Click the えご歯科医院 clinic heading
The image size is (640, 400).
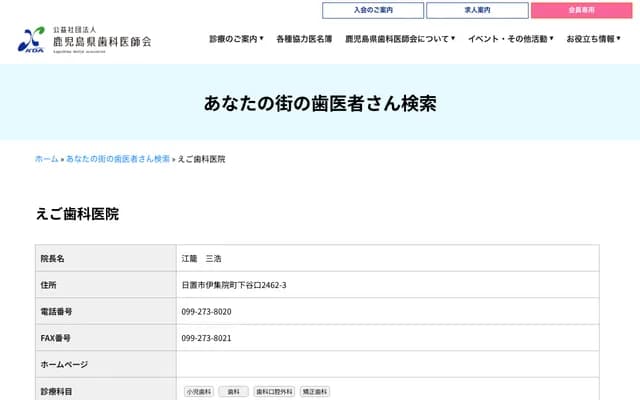77,214
